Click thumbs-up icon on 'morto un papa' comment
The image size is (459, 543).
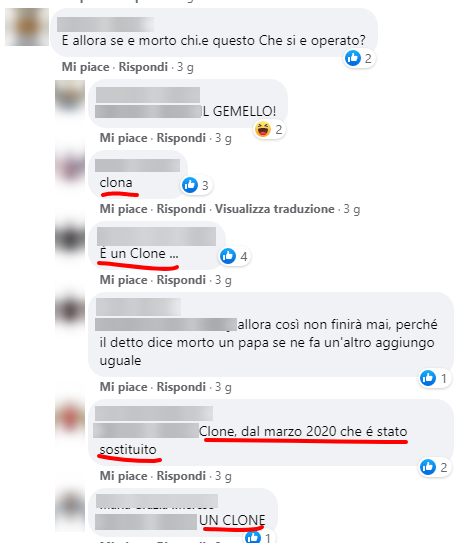[x=428, y=377]
